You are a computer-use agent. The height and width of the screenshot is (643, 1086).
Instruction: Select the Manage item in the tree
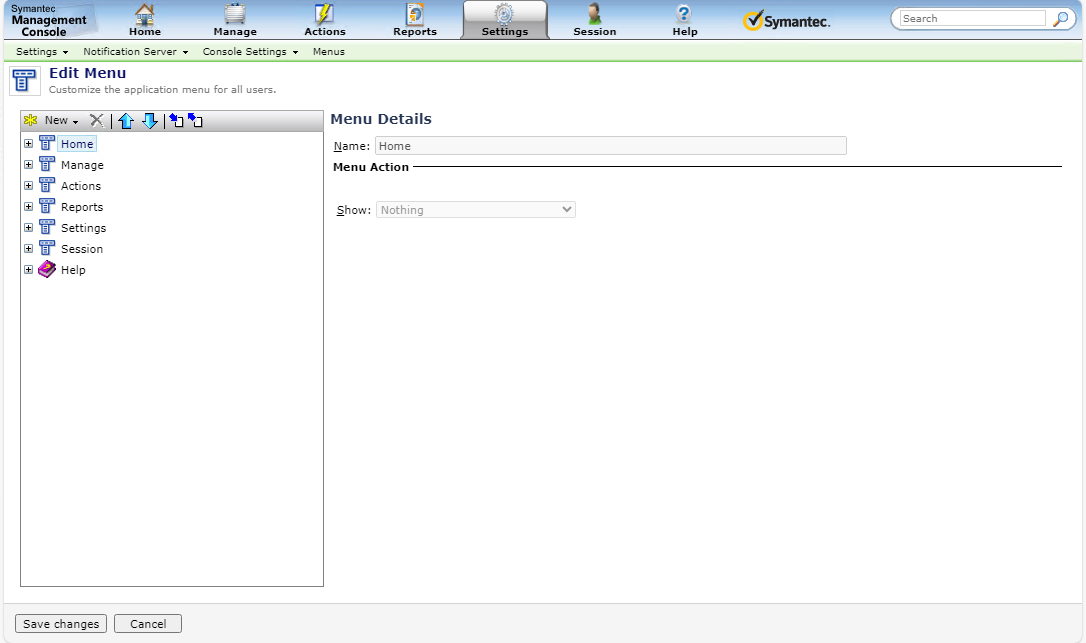click(x=82, y=165)
